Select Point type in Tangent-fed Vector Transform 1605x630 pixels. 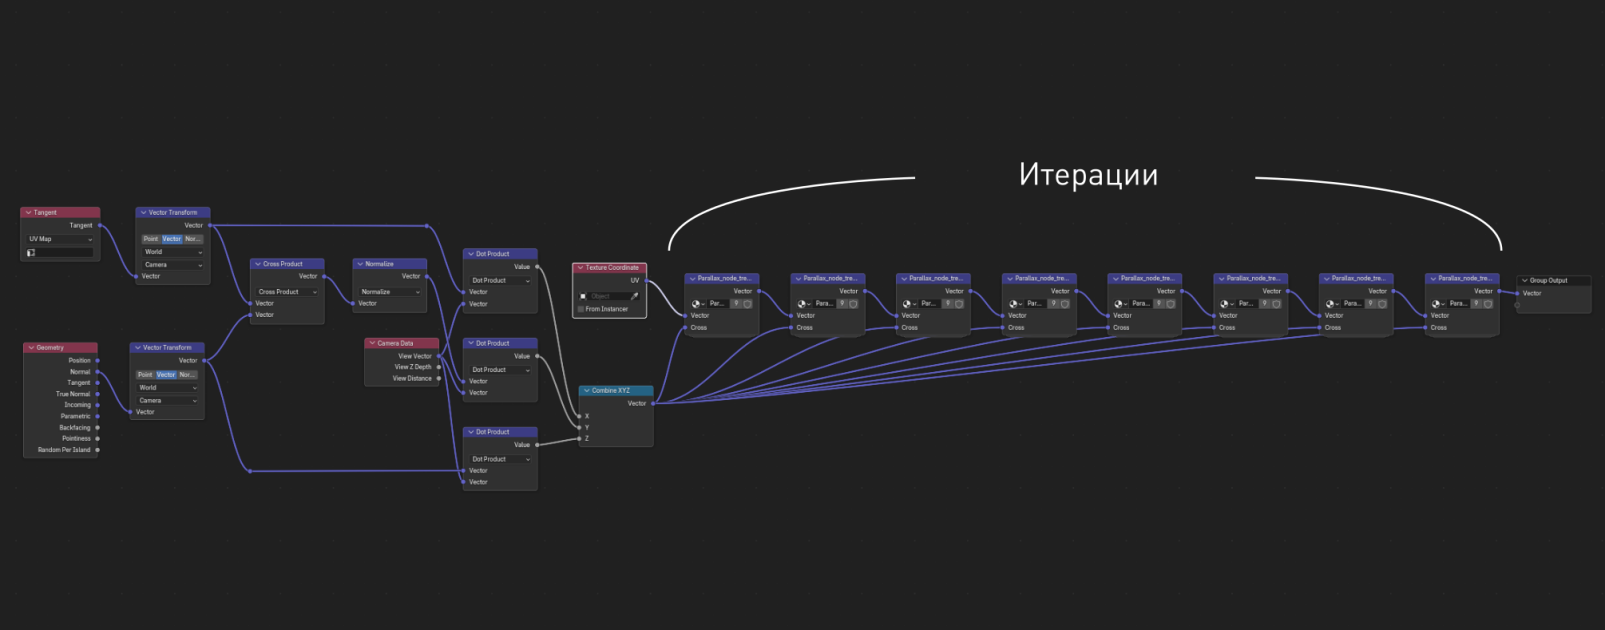coord(151,239)
